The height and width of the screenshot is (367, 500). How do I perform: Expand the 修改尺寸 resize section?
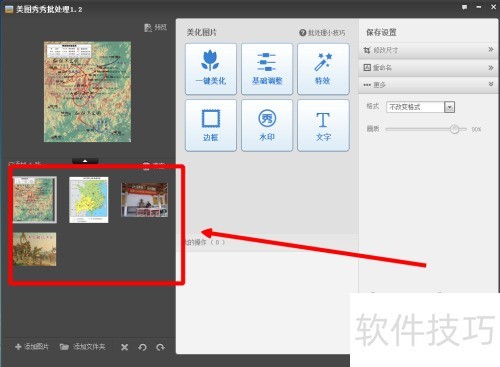pyautogui.click(x=428, y=50)
